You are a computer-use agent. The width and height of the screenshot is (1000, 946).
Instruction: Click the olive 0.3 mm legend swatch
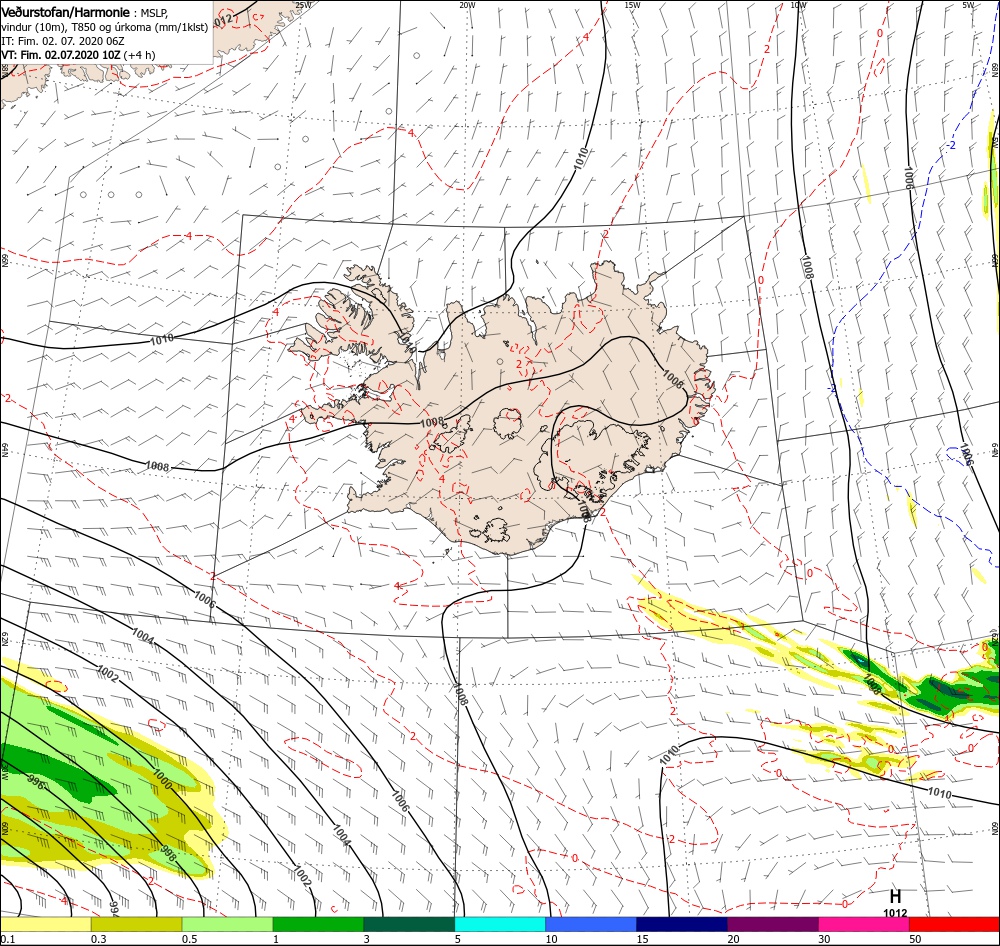point(136,924)
